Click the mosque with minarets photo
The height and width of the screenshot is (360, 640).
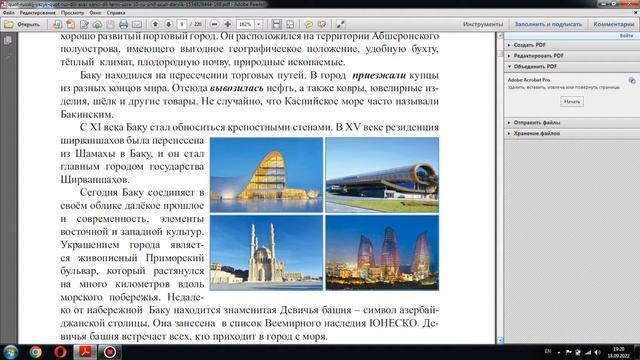[x=266, y=253]
